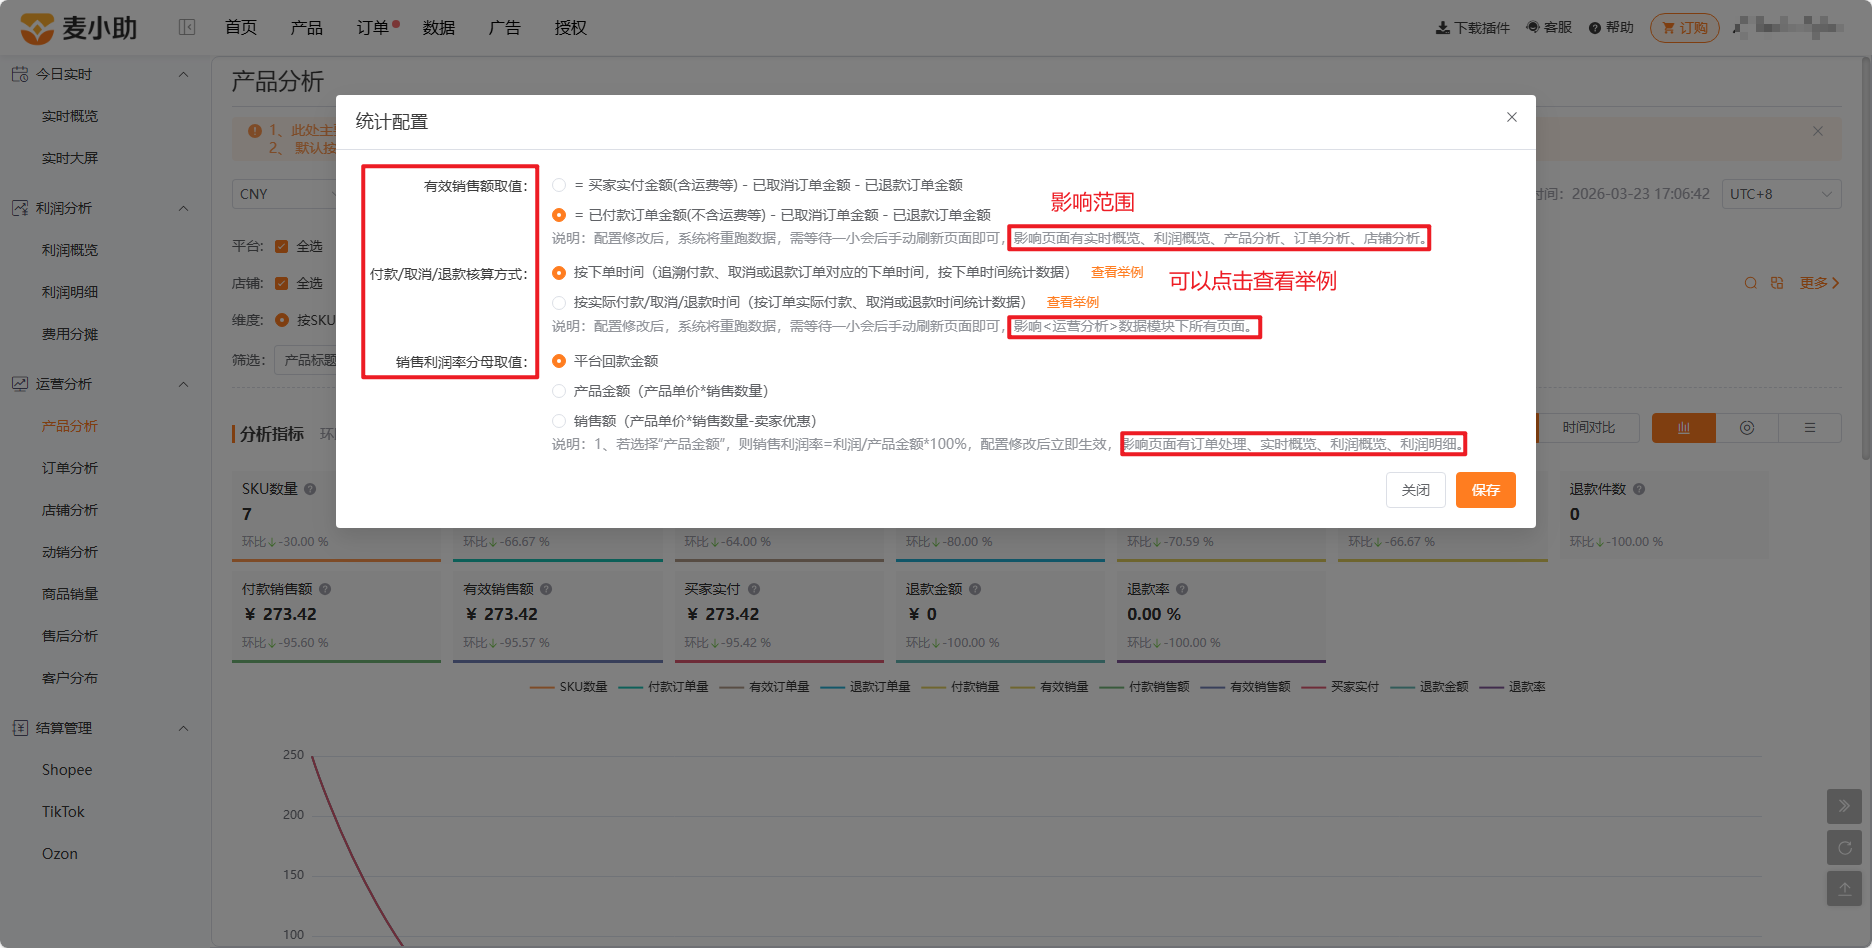Click the 退款金额 help question icon
1872x948 pixels.
tap(975, 589)
